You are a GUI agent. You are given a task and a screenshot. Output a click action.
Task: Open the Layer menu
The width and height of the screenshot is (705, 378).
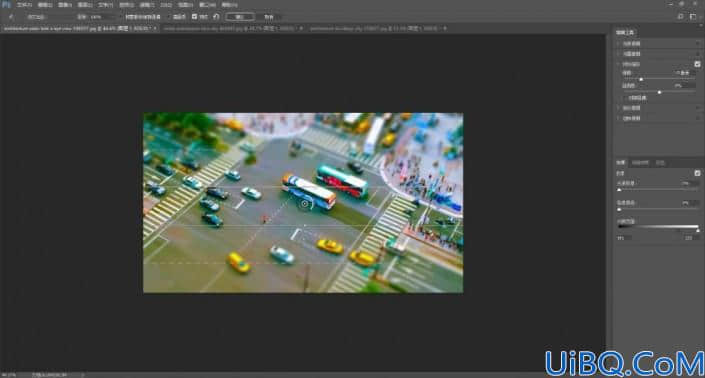point(85,5)
